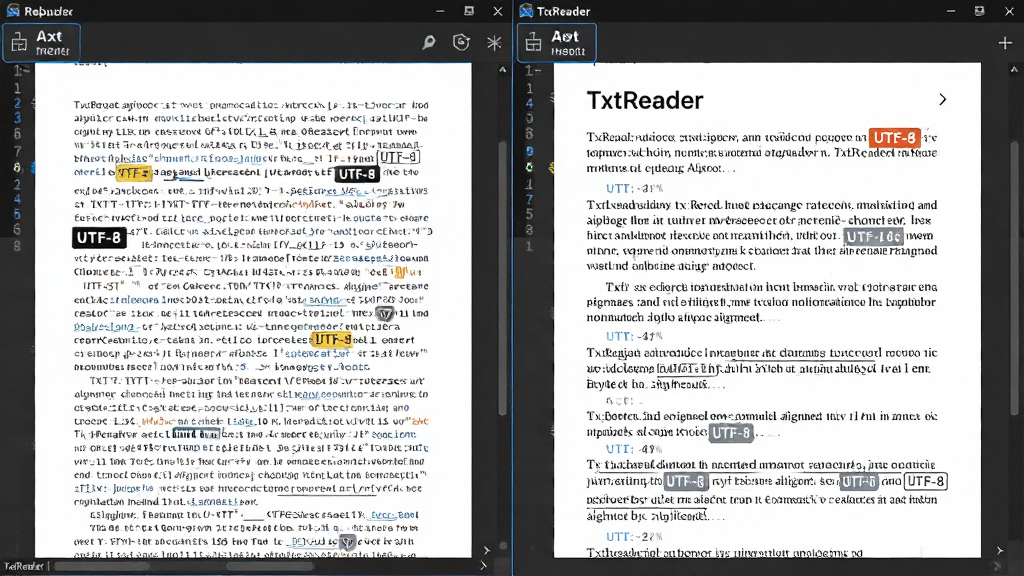This screenshot has height=576, width=1024.
Task: Open the 'UTT: -81%' link
Action: point(634,189)
